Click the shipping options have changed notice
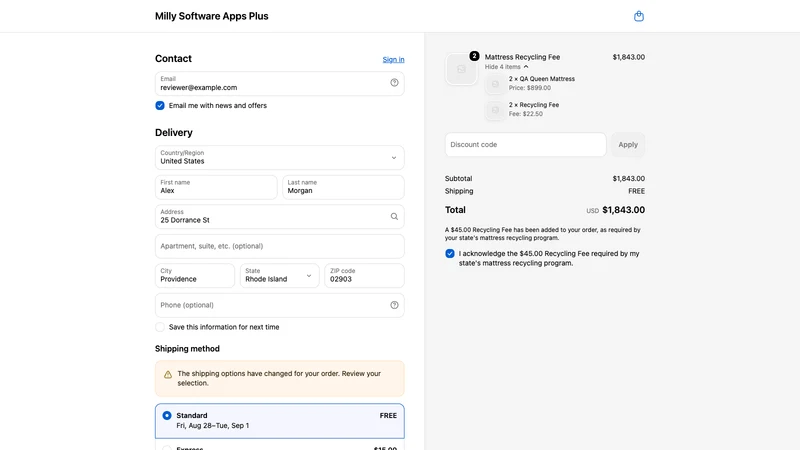Image resolution: width=800 pixels, height=450 pixels. point(280,379)
